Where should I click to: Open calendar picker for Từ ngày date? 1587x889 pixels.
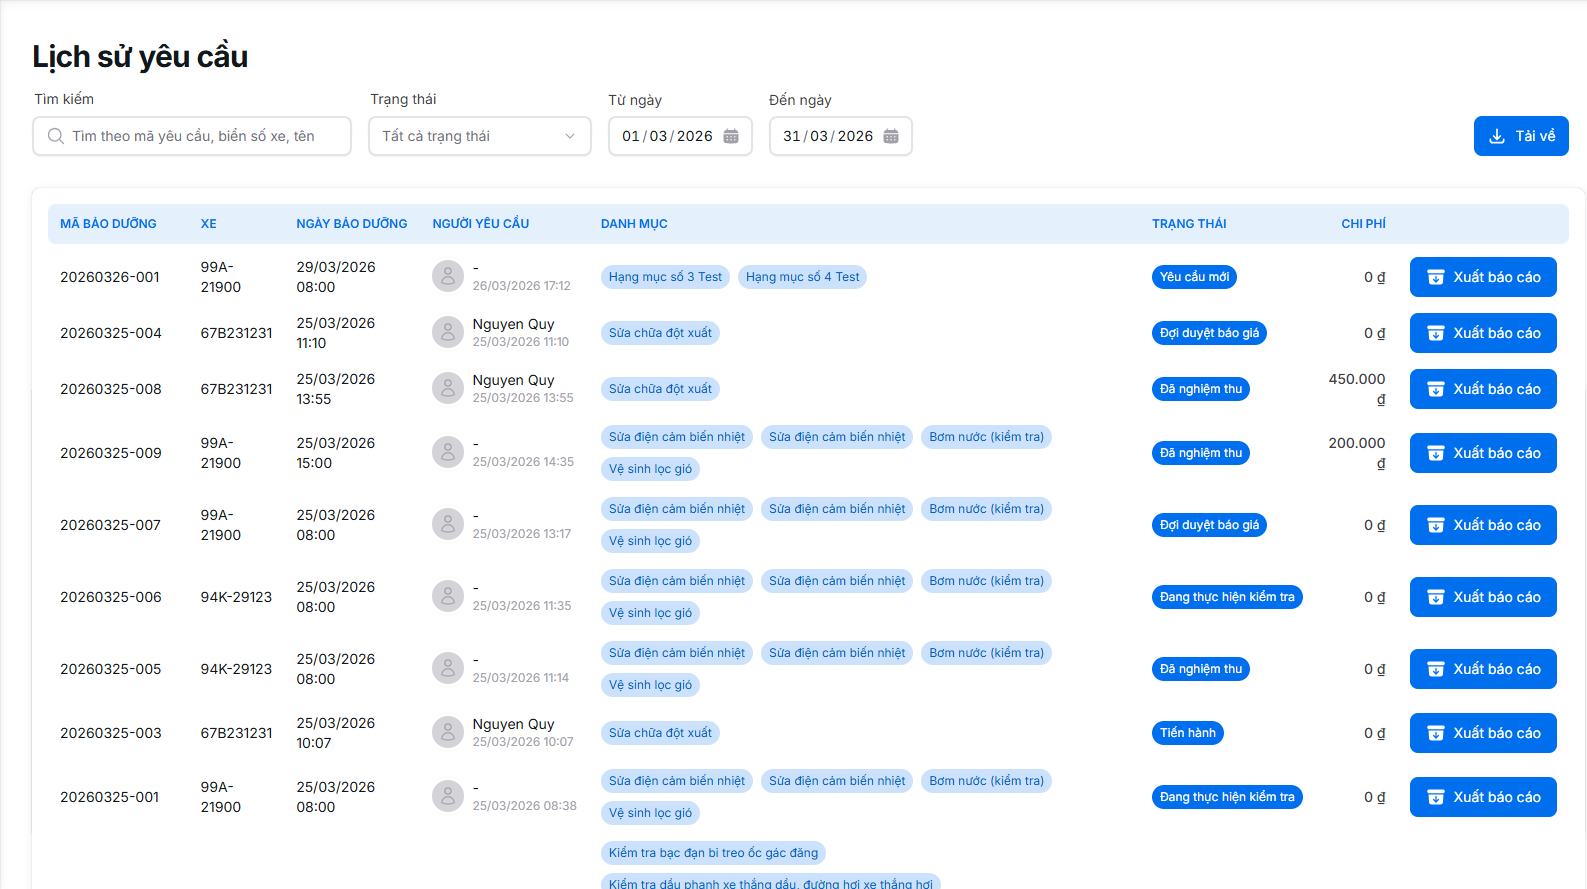point(731,136)
